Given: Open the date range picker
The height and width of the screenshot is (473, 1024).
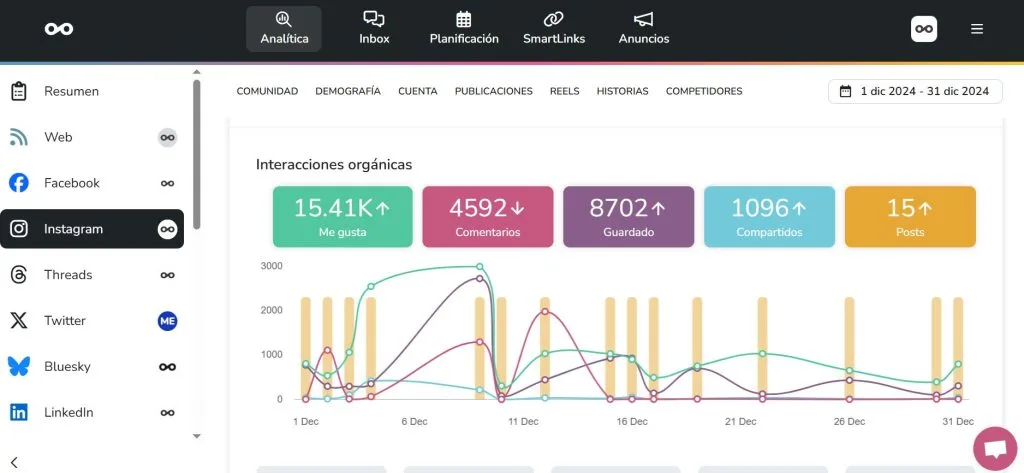Looking at the screenshot, I should tap(914, 91).
